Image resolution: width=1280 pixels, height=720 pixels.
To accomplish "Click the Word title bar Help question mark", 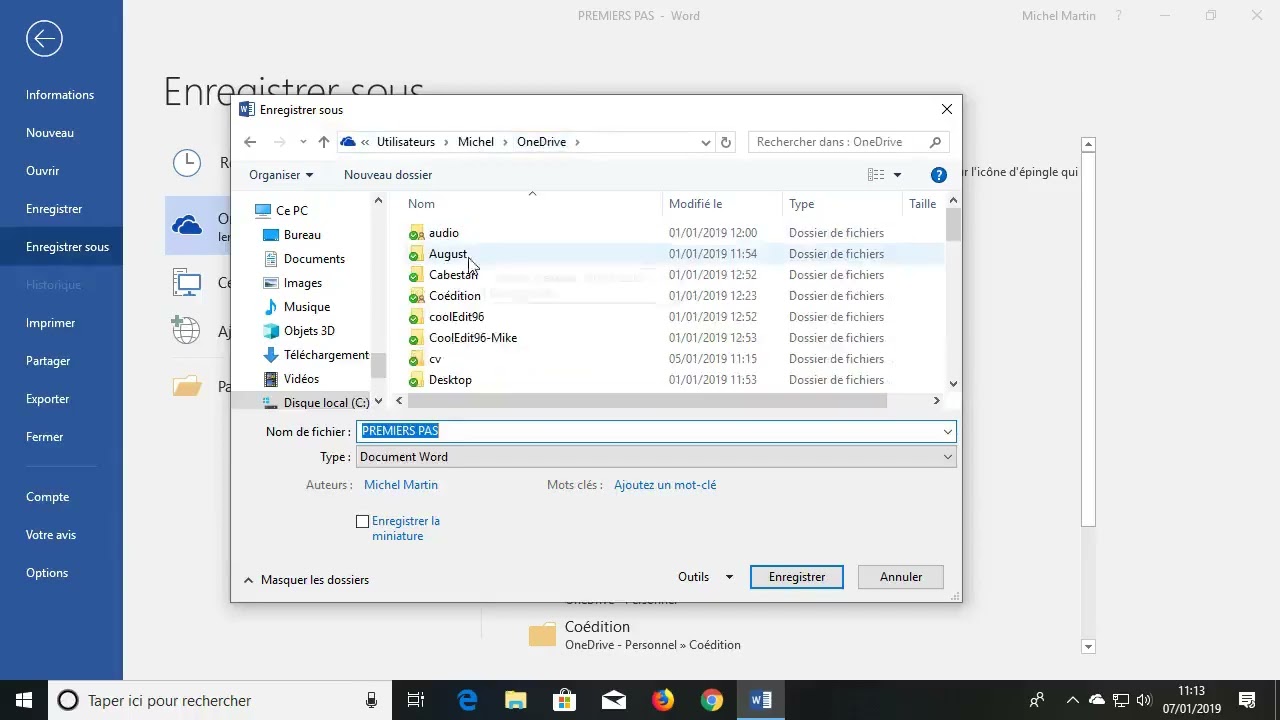I will (1119, 16).
